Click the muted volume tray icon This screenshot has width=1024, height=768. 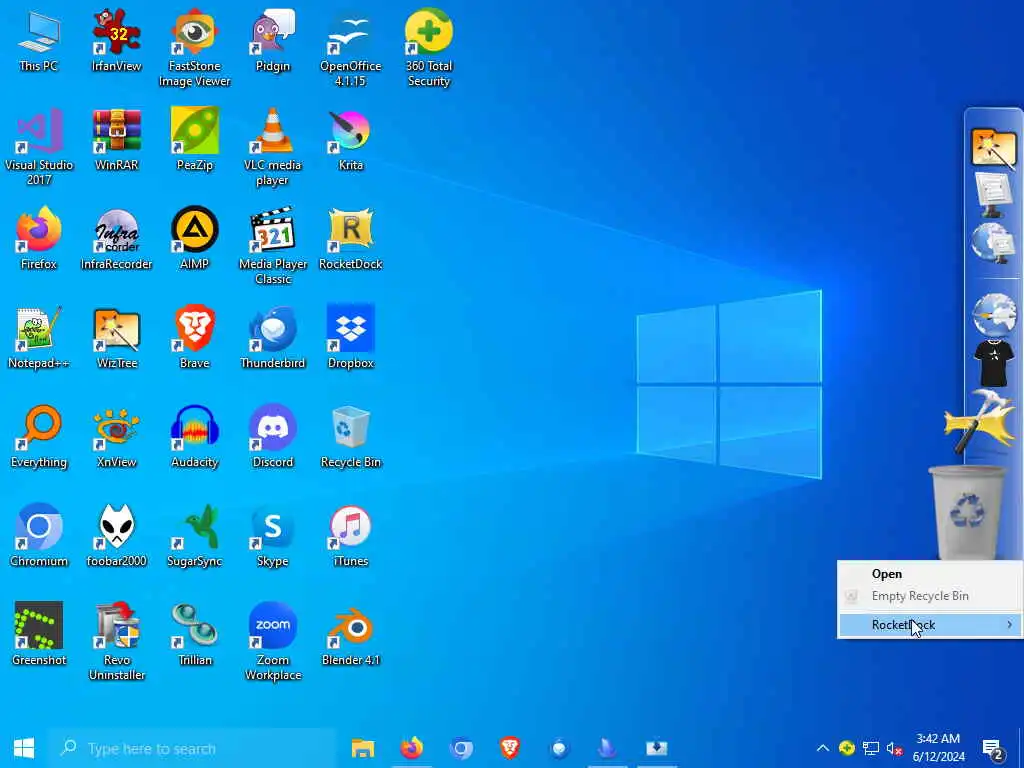pyautogui.click(x=894, y=748)
